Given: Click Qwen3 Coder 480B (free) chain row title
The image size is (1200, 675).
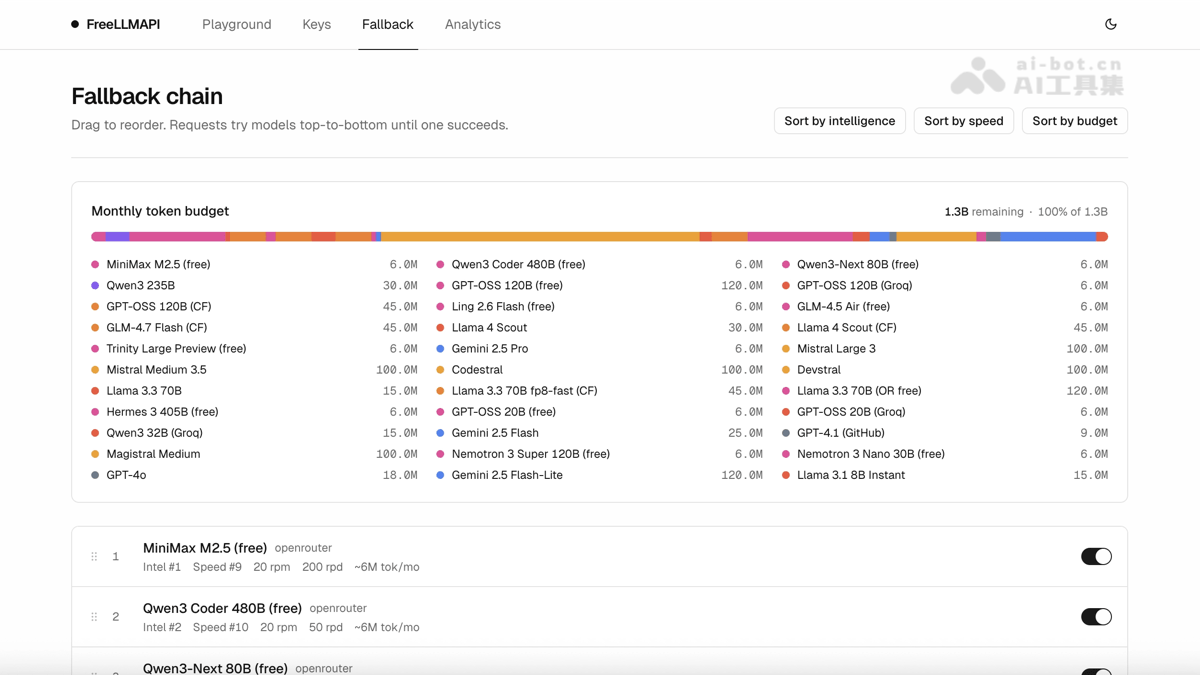Looking at the screenshot, I should 222,608.
